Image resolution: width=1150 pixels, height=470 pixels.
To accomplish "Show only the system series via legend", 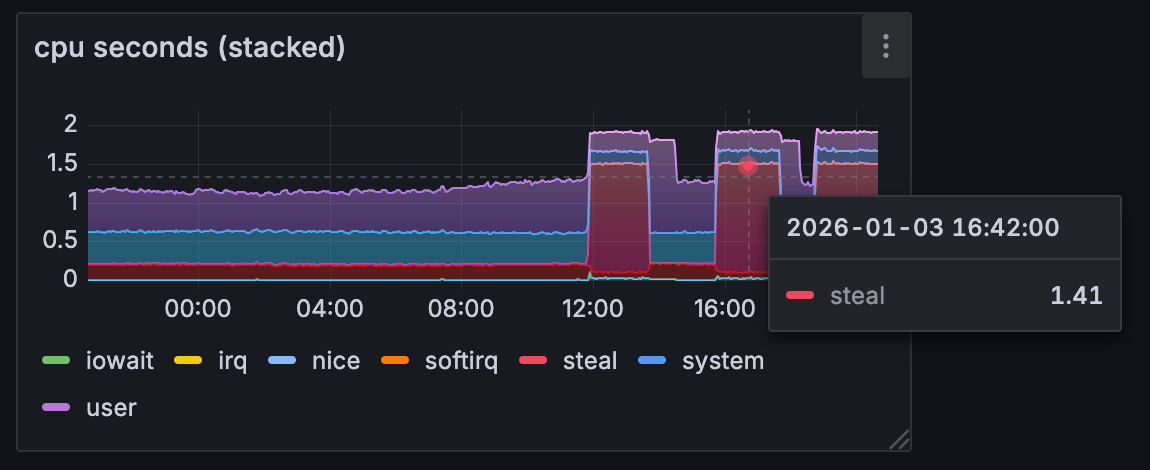I will tap(723, 361).
